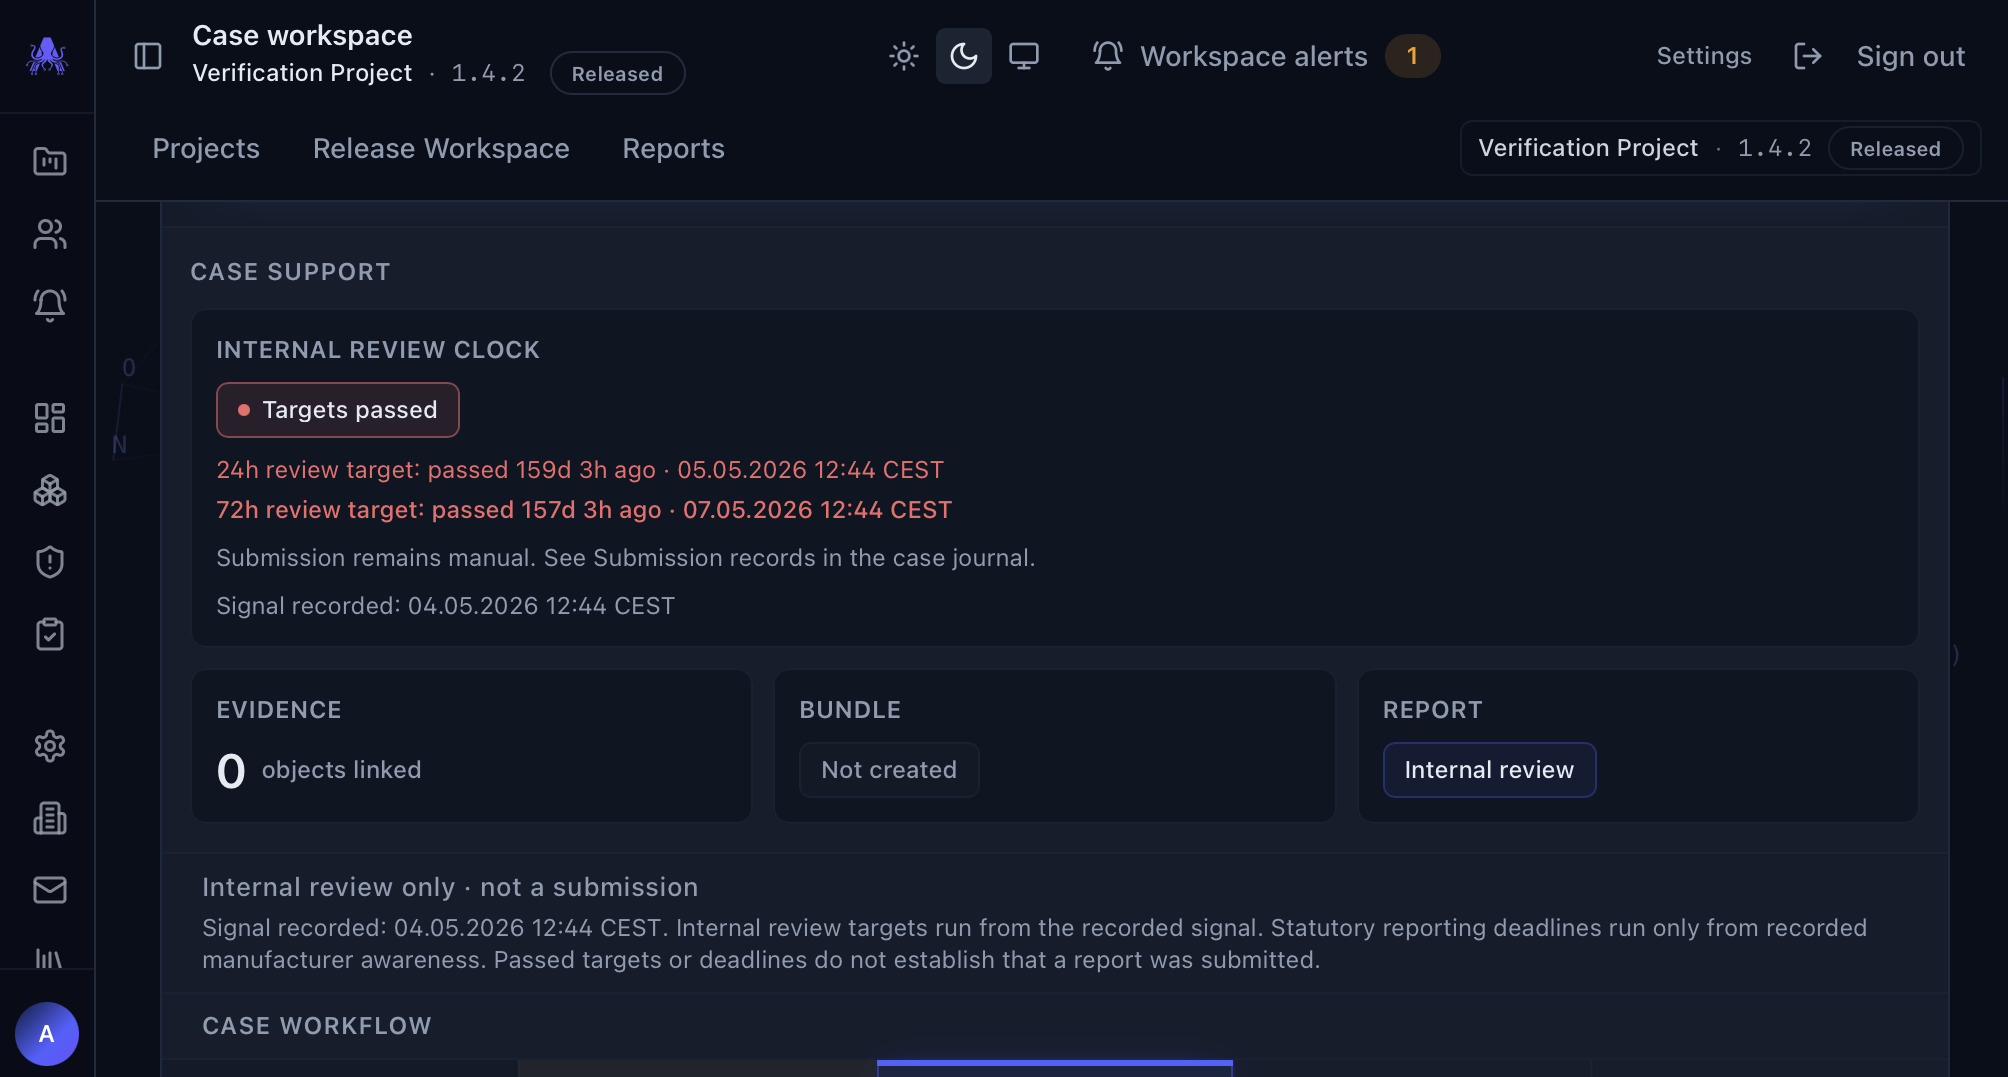Image resolution: width=2008 pixels, height=1077 pixels.
Task: Open sidebar mail envelope icon
Action: [49, 890]
